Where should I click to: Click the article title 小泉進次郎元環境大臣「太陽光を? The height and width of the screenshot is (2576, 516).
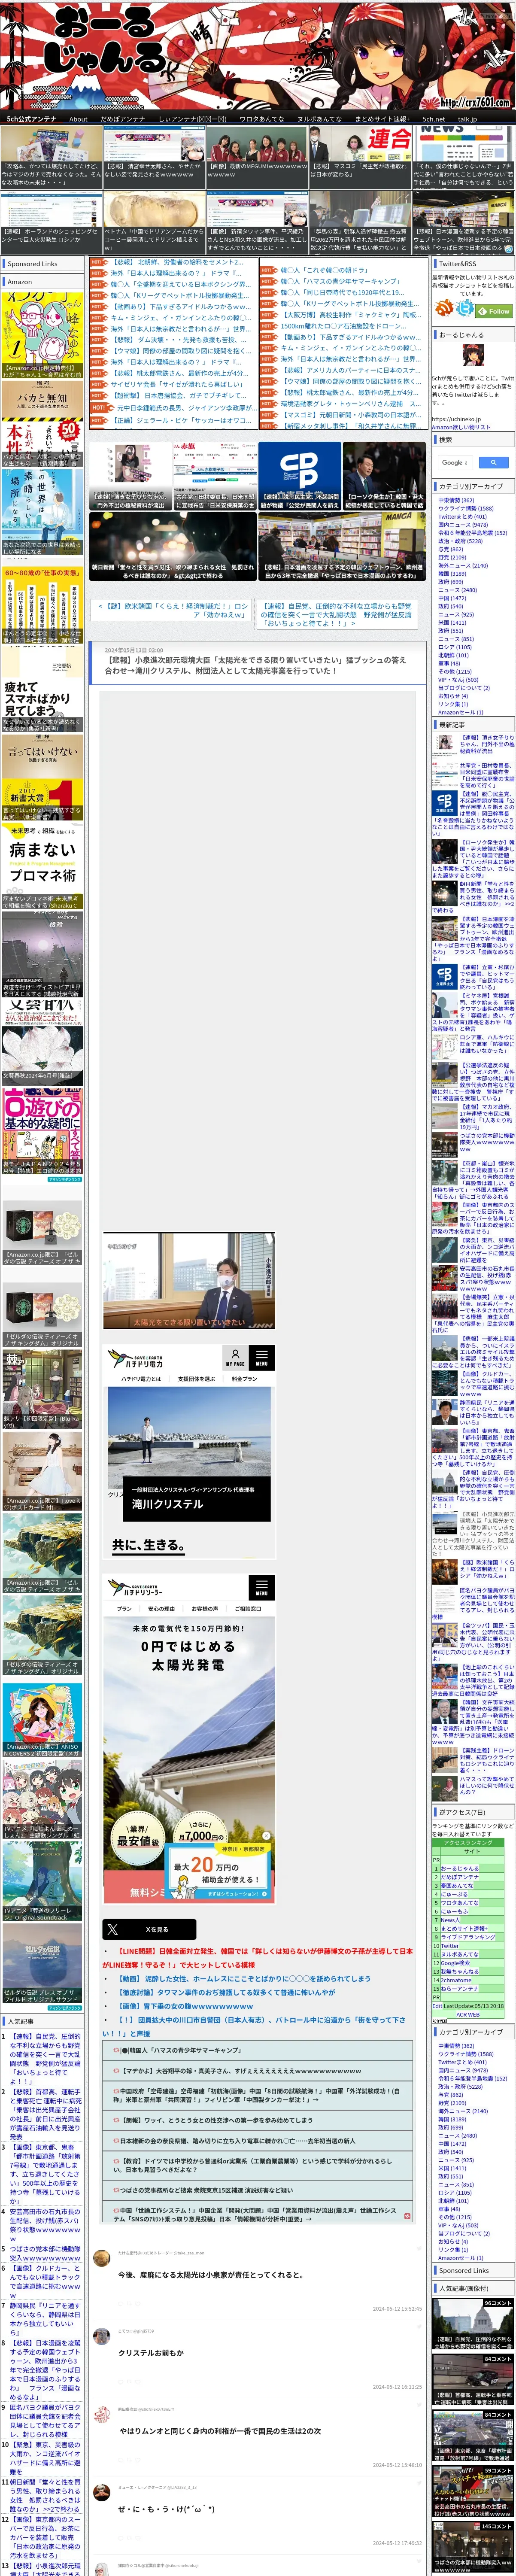[x=256, y=665]
